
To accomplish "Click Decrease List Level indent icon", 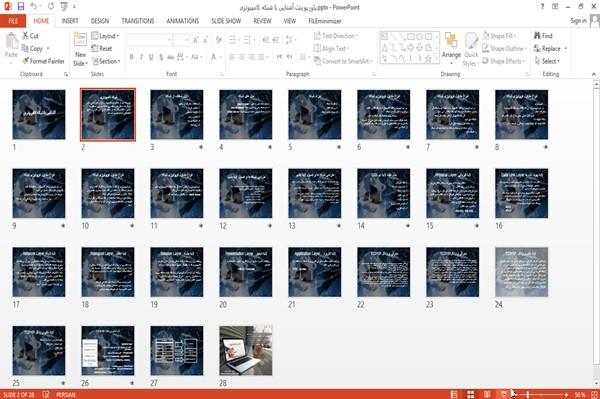I will [266, 40].
